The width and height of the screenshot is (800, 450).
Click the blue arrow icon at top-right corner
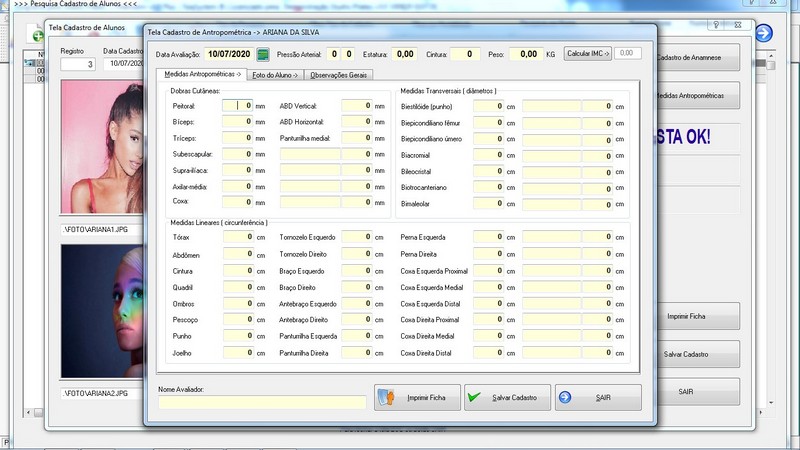tap(764, 33)
